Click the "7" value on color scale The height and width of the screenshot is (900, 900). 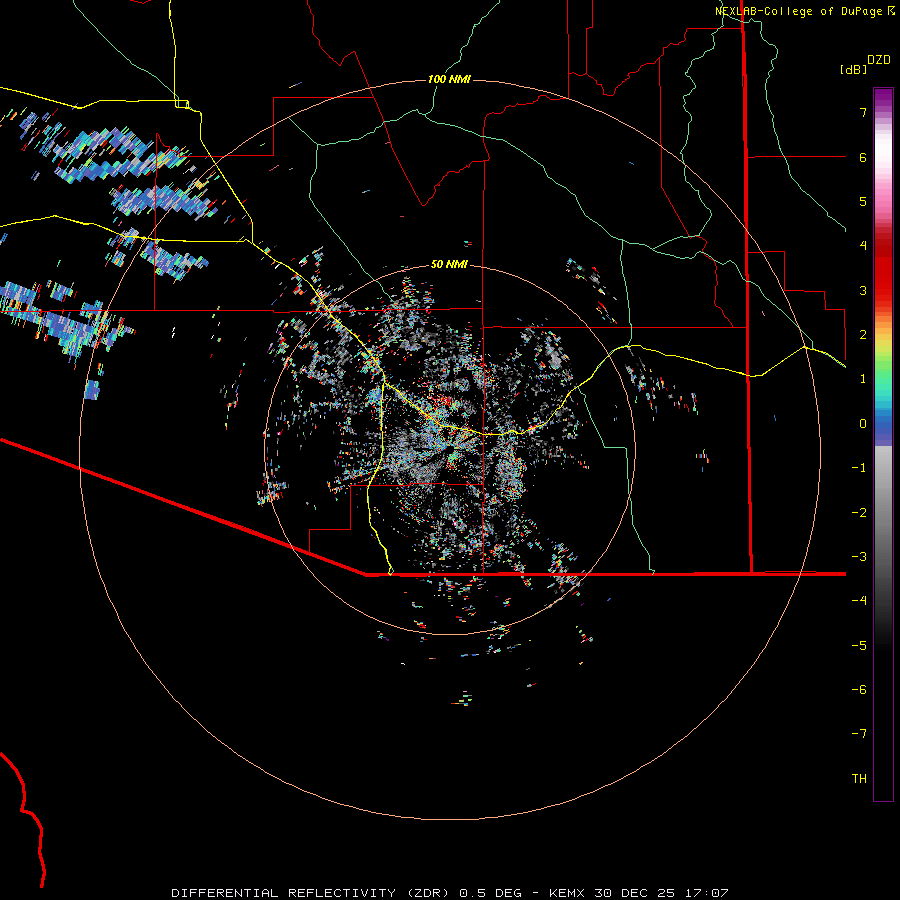[863, 112]
